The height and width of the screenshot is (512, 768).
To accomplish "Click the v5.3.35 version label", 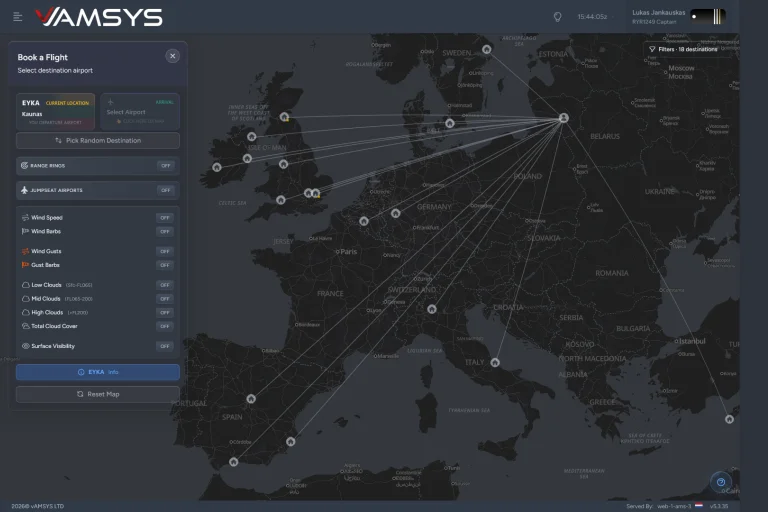I will pyautogui.click(x=719, y=506).
